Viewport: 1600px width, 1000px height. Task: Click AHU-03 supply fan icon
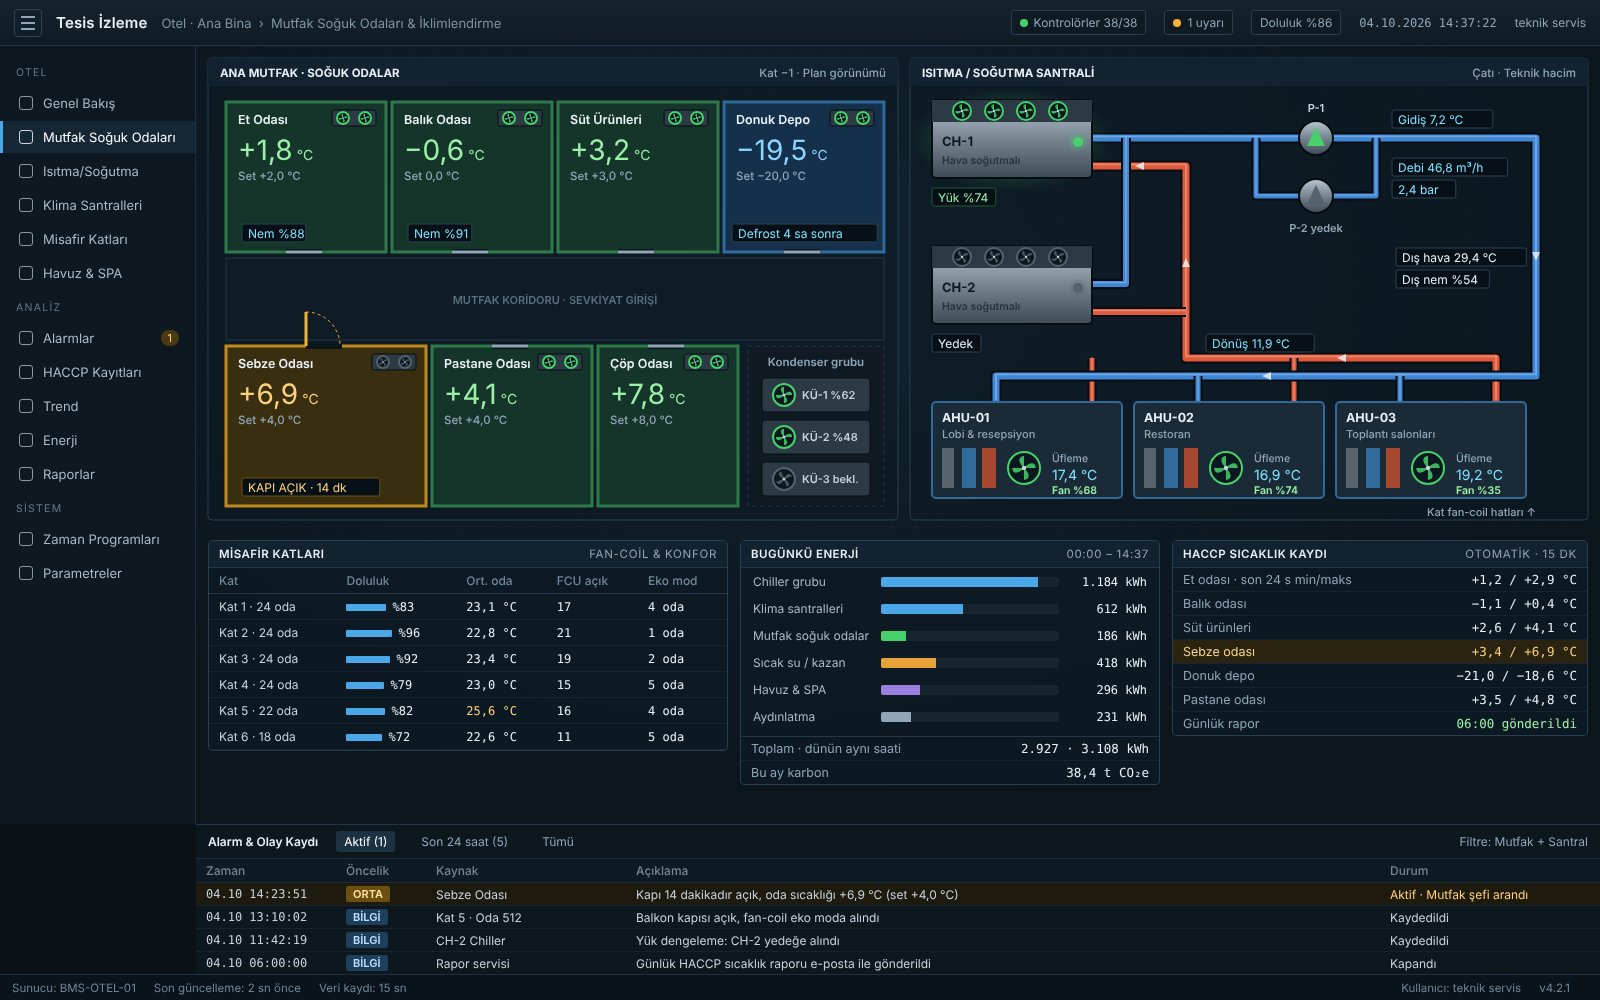click(x=1428, y=468)
